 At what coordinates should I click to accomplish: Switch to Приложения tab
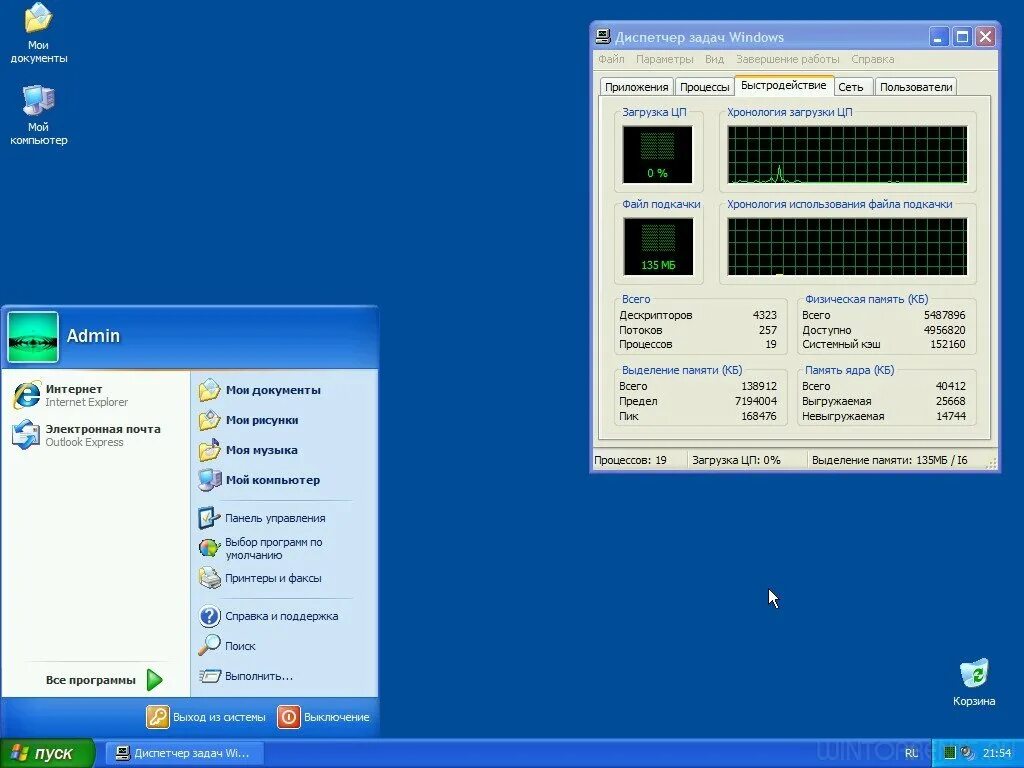(x=636, y=87)
